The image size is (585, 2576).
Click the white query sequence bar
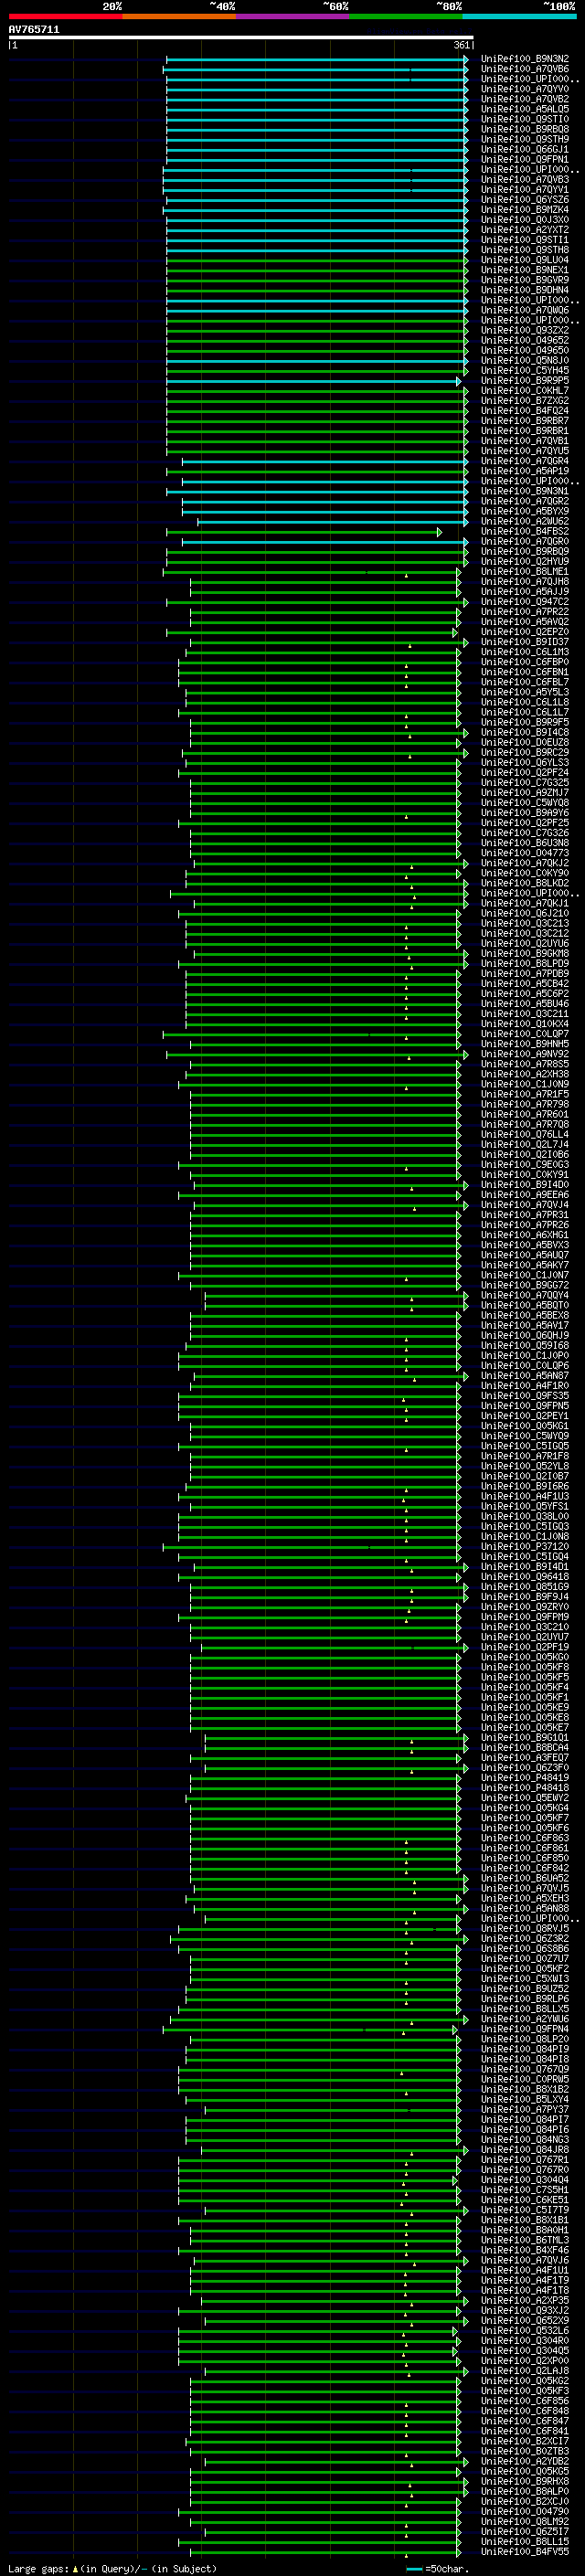click(x=241, y=38)
